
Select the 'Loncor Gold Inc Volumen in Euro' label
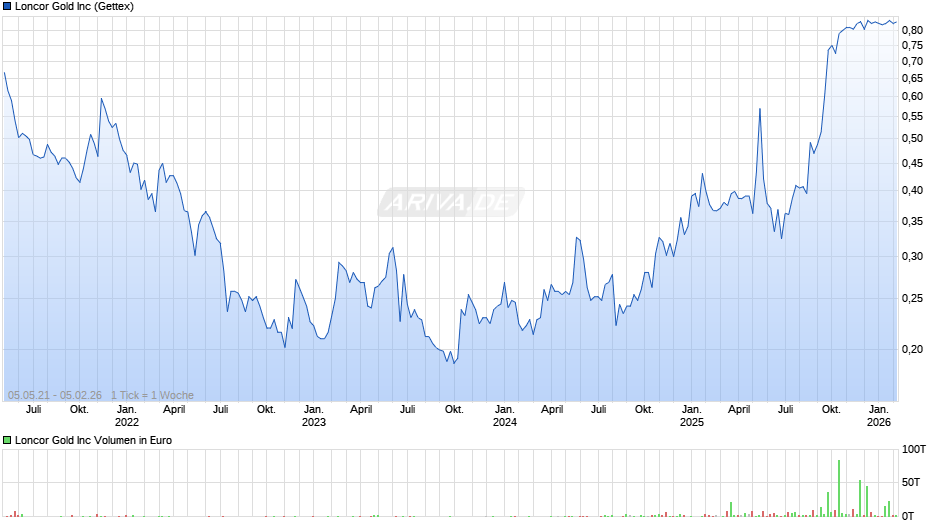(94, 440)
